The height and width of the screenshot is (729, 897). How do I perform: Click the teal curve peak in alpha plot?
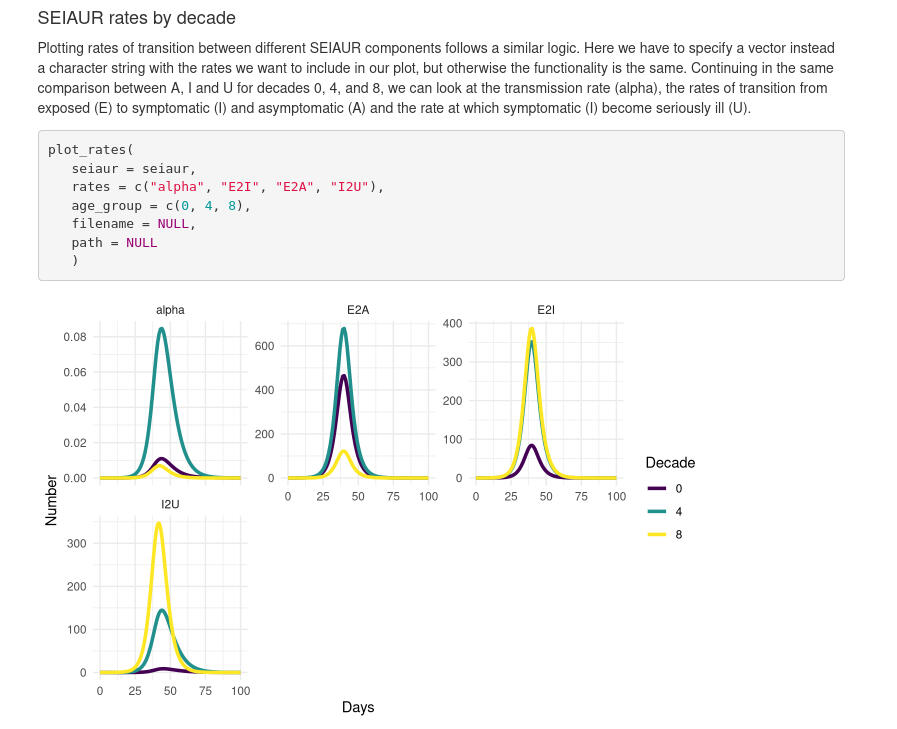pyautogui.click(x=161, y=329)
